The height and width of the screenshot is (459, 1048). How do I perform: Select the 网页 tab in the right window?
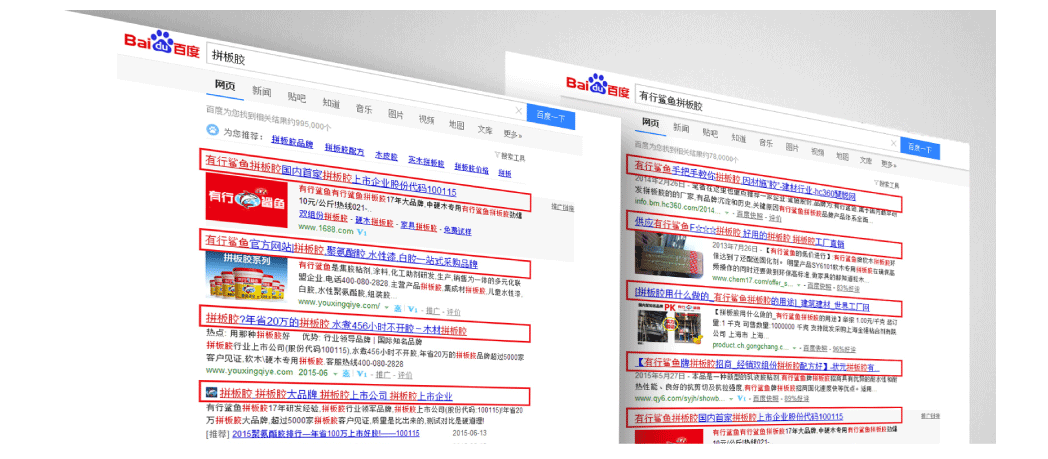click(x=651, y=122)
